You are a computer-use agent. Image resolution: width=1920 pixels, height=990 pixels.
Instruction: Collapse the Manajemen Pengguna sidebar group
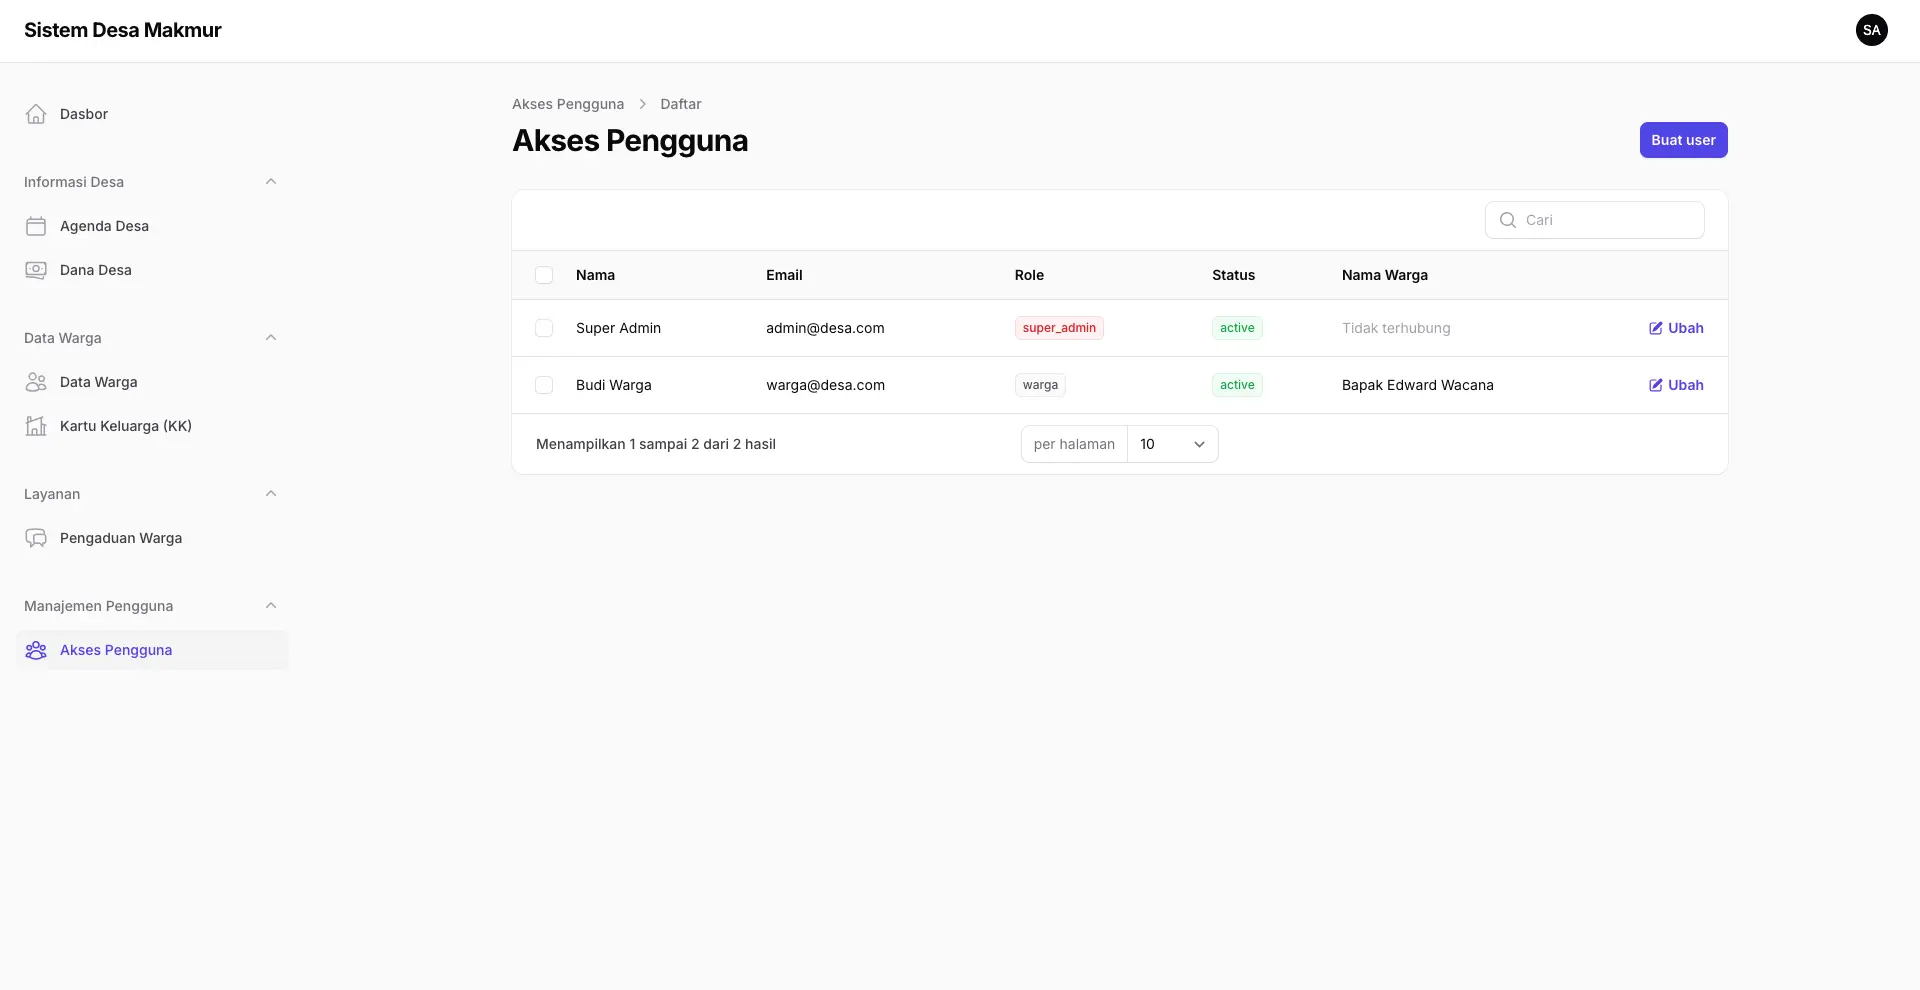(271, 606)
